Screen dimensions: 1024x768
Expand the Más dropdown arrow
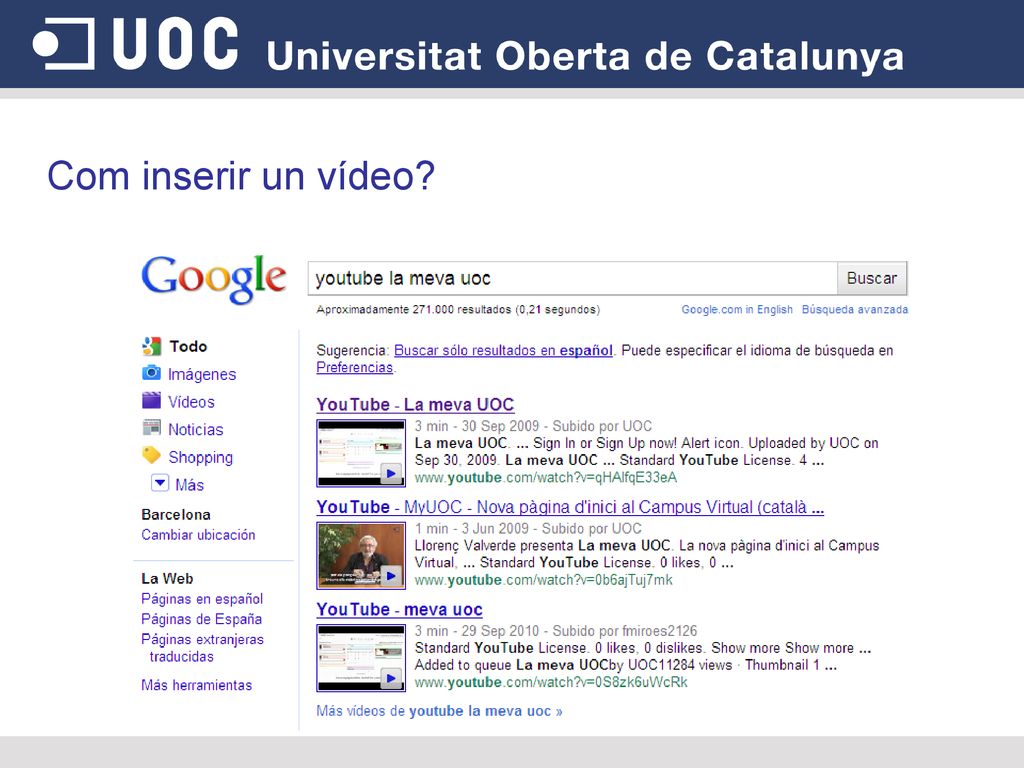[160, 483]
